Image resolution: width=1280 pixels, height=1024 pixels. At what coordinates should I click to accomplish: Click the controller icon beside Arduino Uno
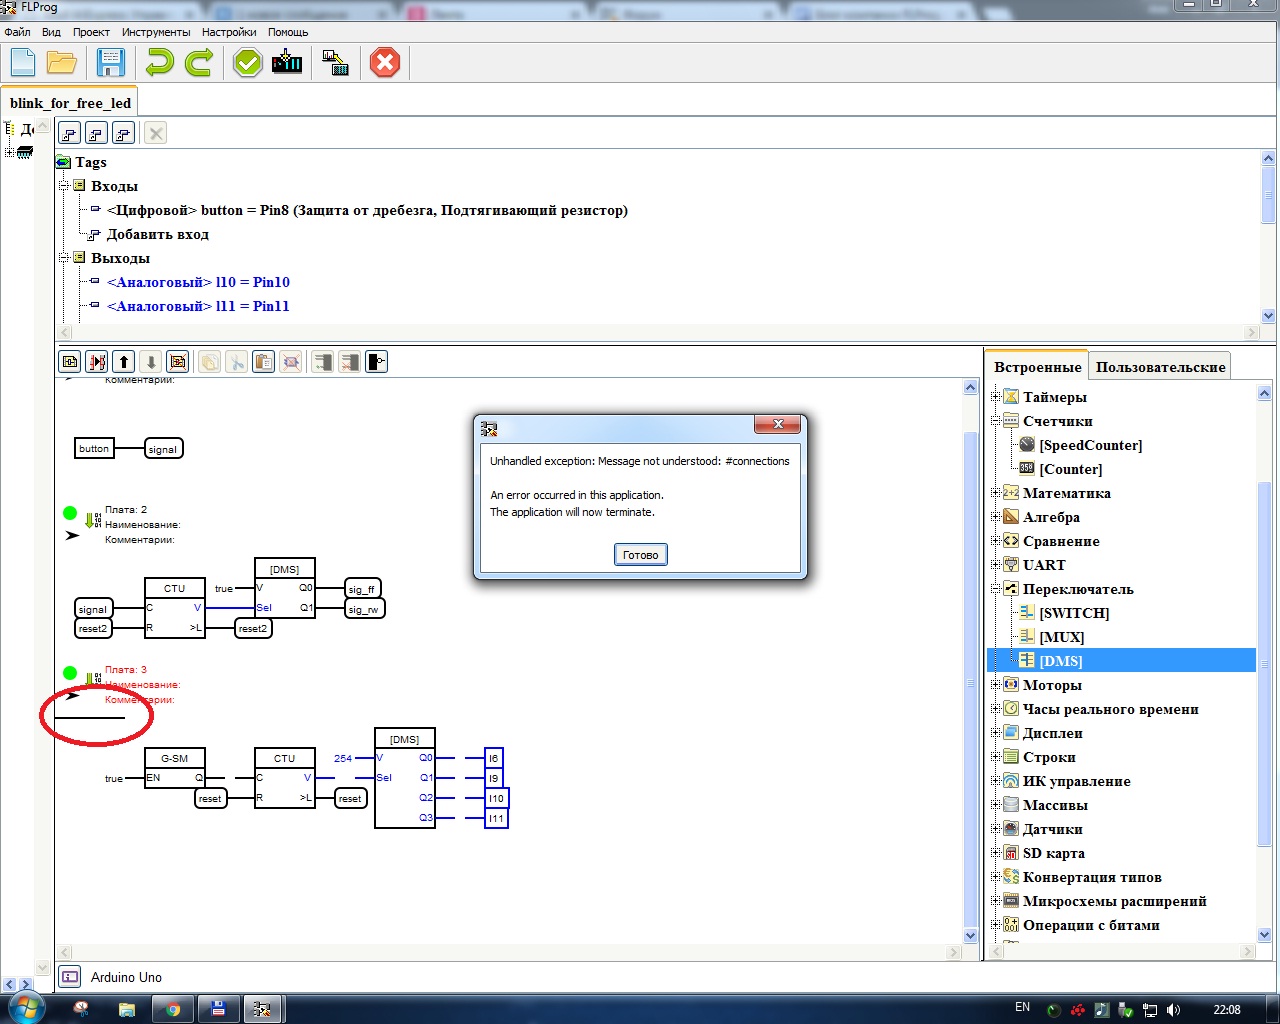point(70,977)
